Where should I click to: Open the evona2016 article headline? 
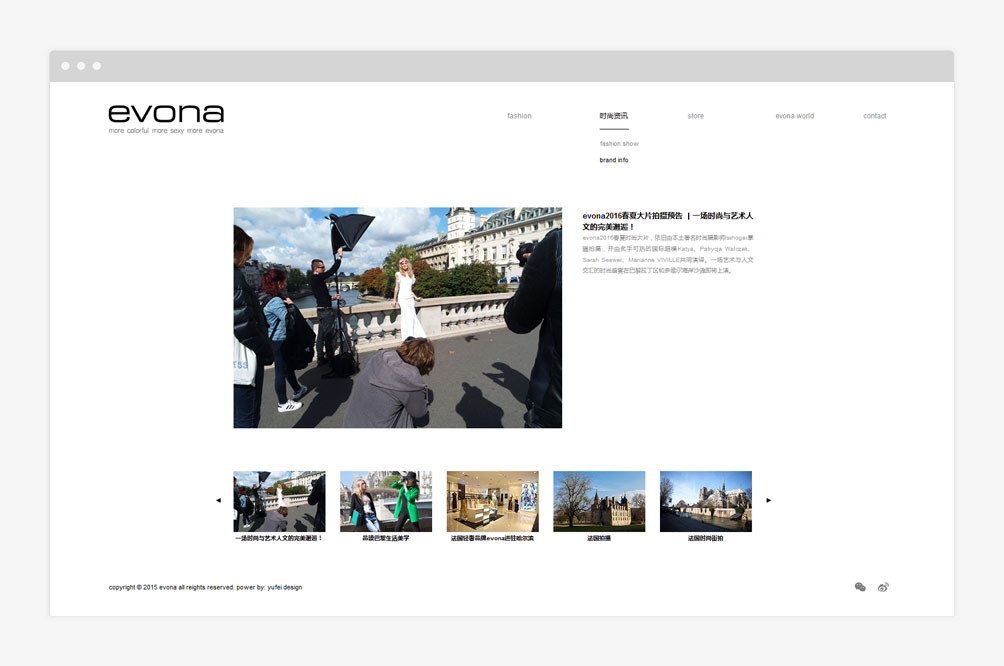click(667, 221)
